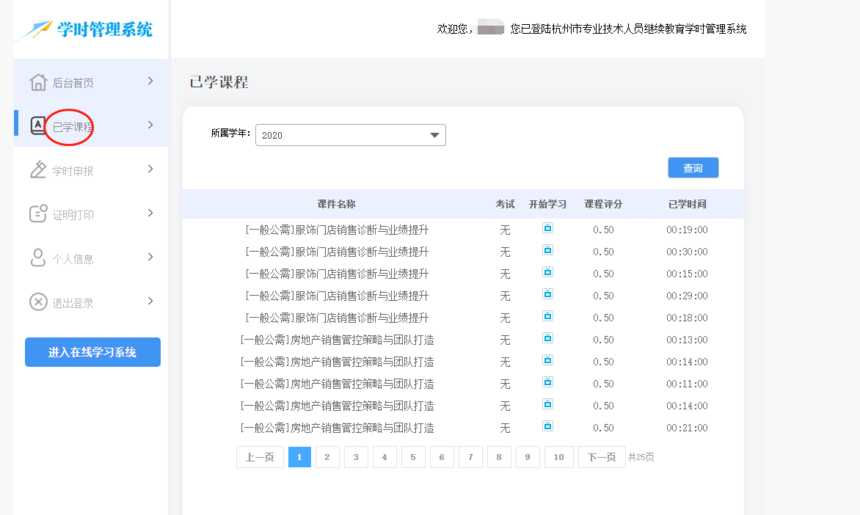Jump to page 6
The image size is (860, 515).
442,457
